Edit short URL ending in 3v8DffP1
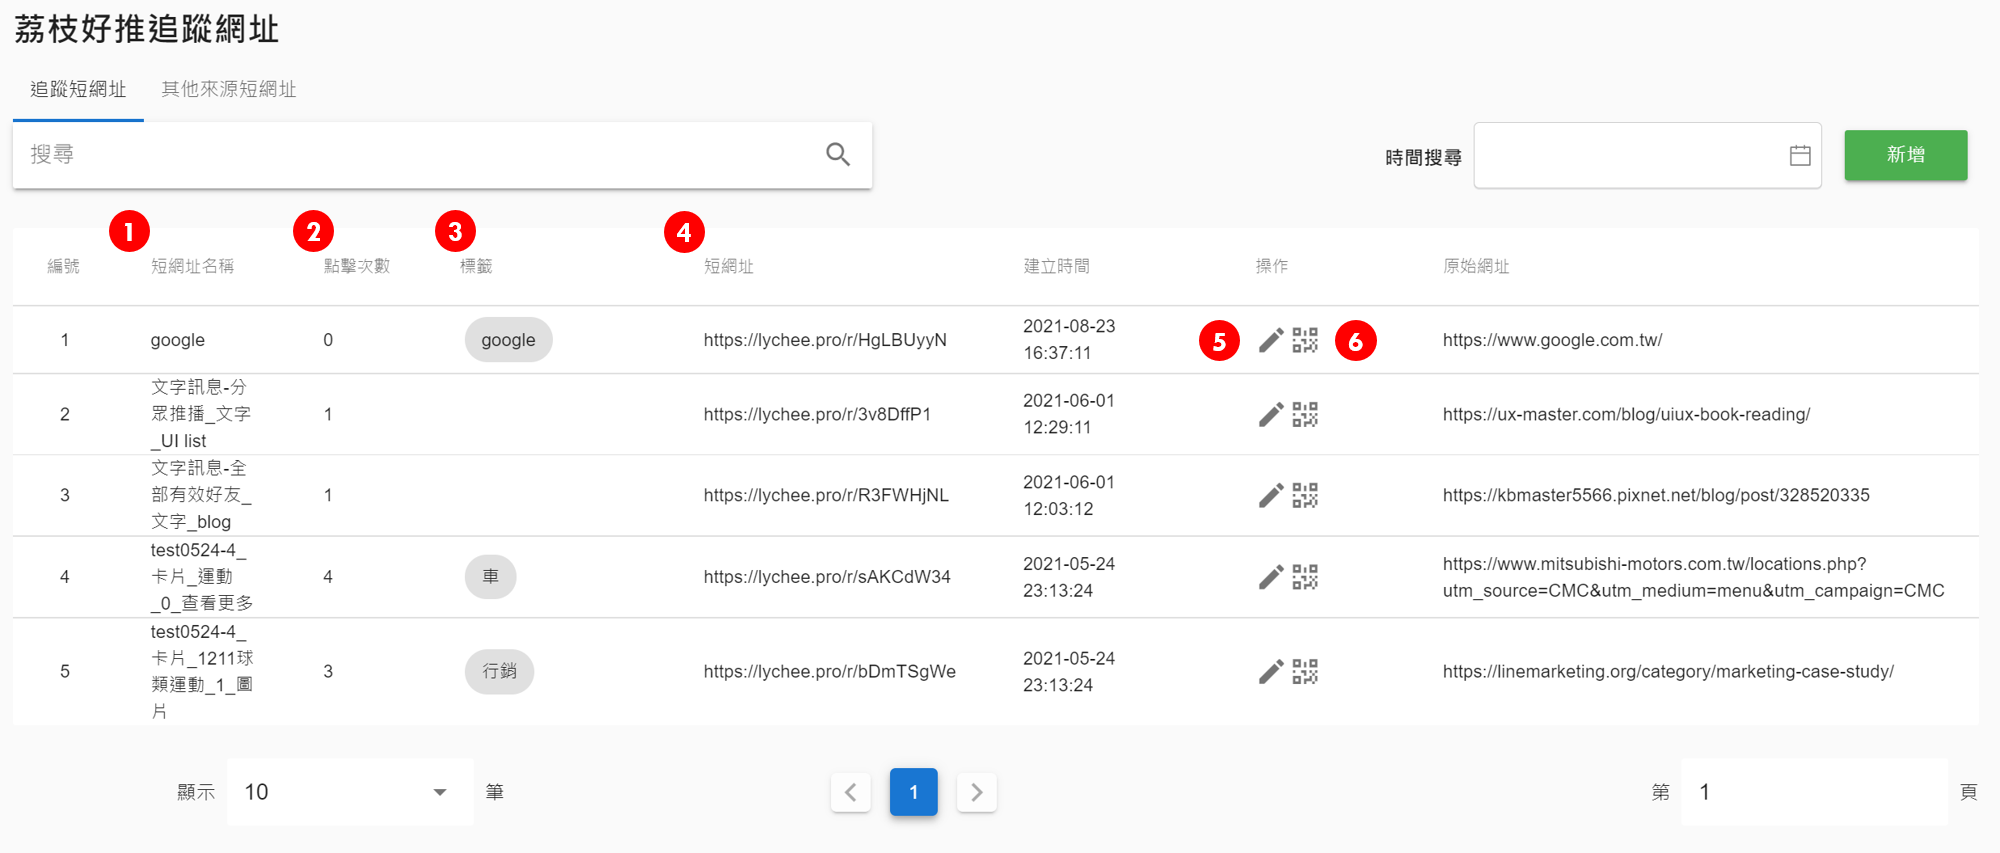Image resolution: width=2000 pixels, height=853 pixels. click(x=1270, y=414)
